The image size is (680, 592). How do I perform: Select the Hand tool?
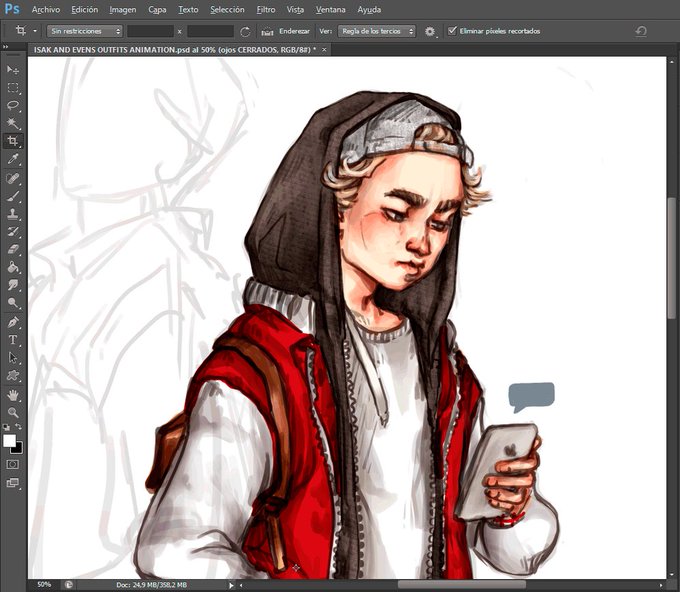[x=13, y=395]
